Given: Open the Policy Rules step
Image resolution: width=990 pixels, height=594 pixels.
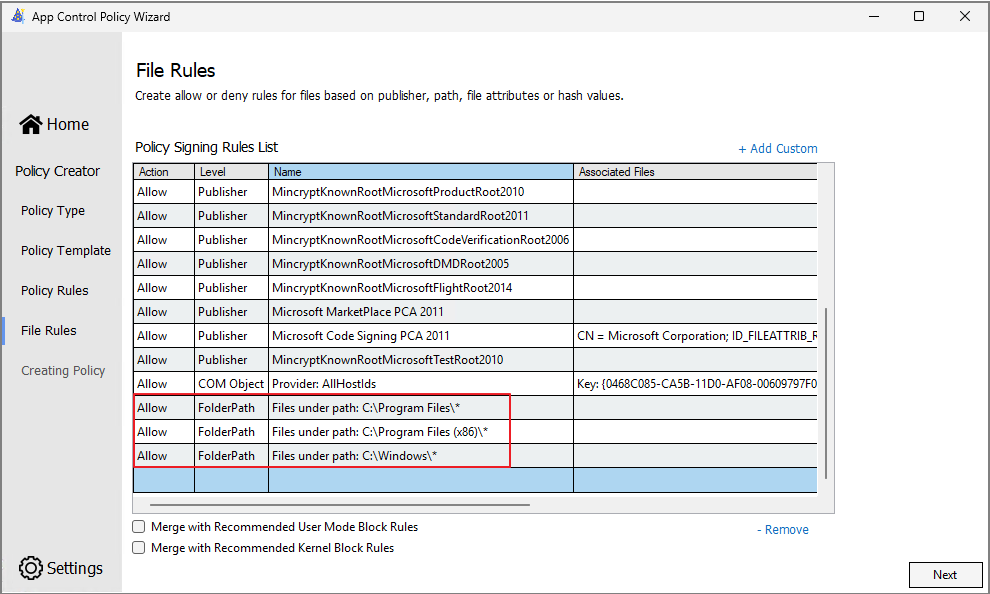Looking at the screenshot, I should point(55,290).
